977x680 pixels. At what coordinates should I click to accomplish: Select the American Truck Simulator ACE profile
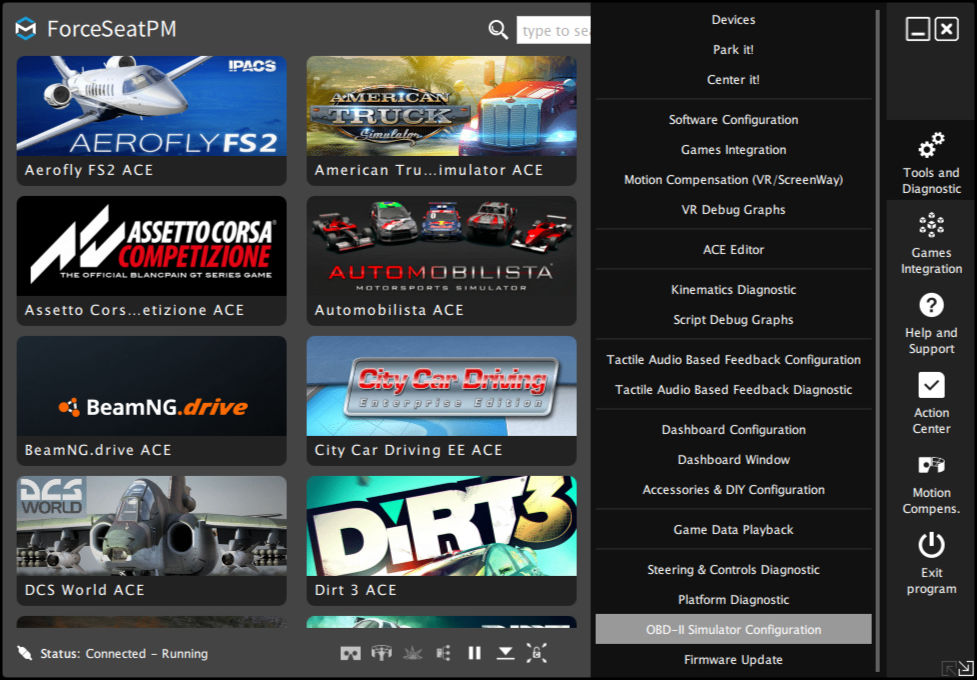pos(441,121)
